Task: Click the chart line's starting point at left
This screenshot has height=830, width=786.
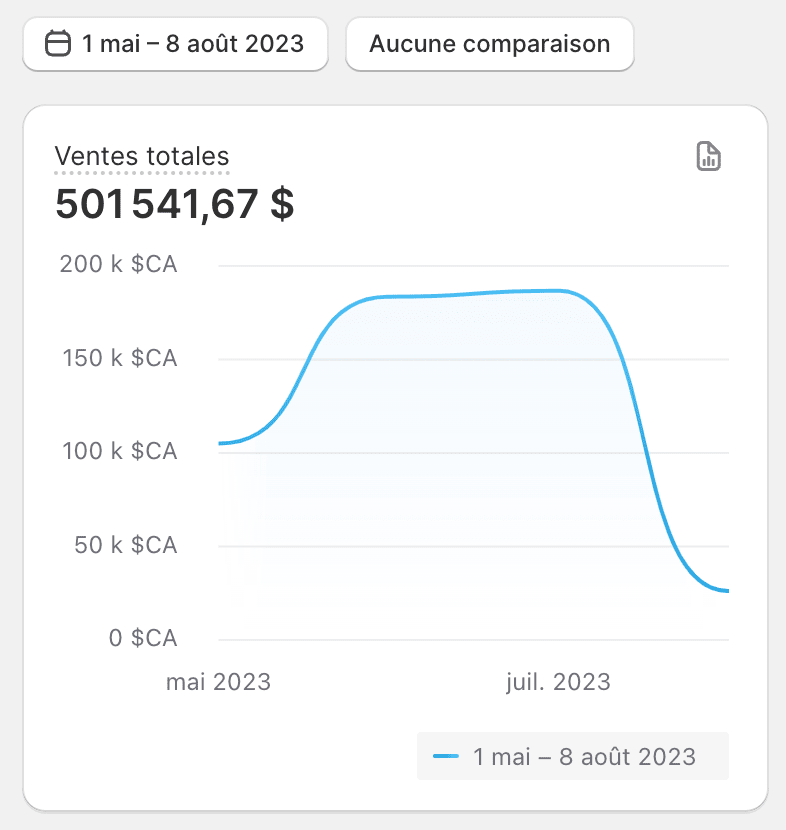Action: [x=221, y=443]
